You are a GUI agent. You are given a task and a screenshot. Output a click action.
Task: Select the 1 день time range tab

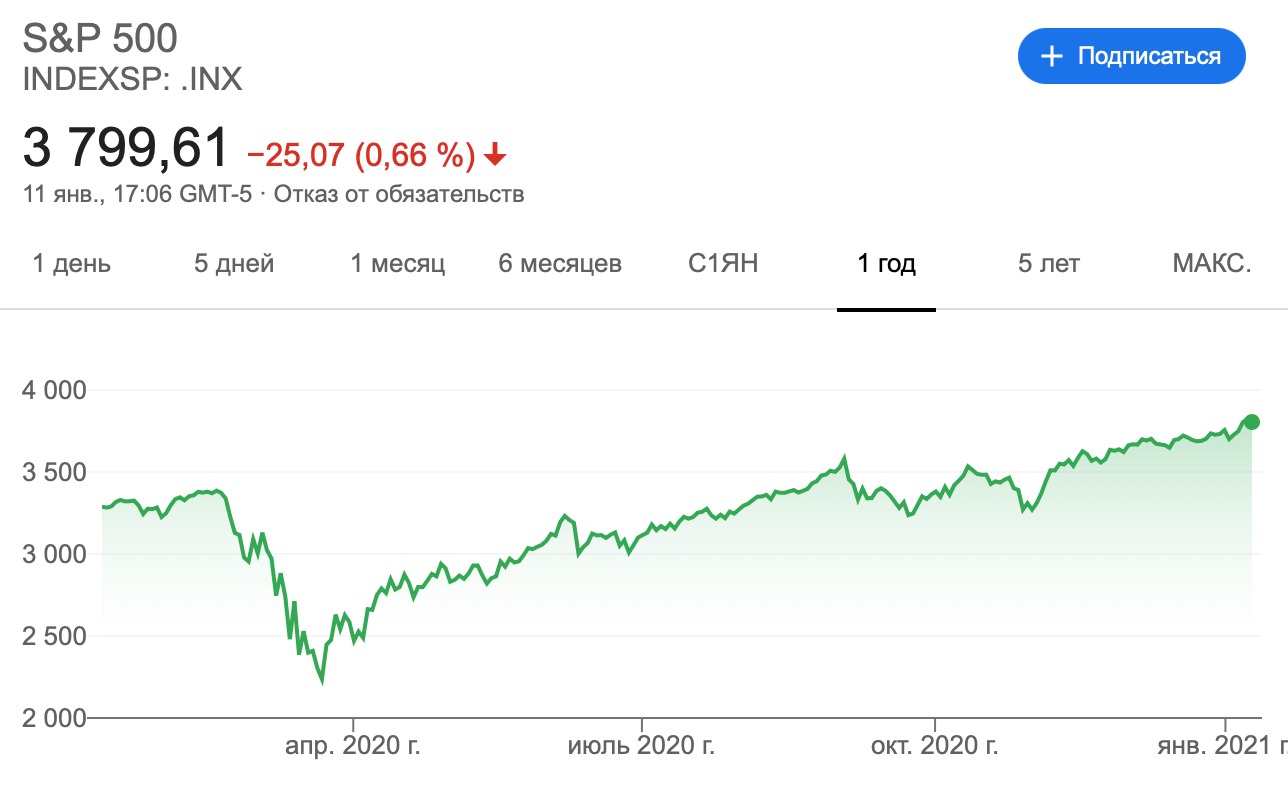tap(72, 264)
